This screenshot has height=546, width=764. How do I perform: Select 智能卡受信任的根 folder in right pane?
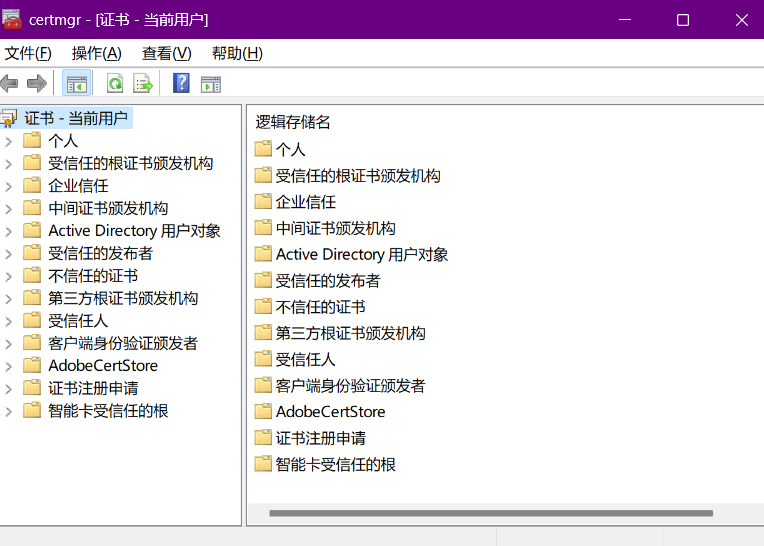tap(335, 464)
